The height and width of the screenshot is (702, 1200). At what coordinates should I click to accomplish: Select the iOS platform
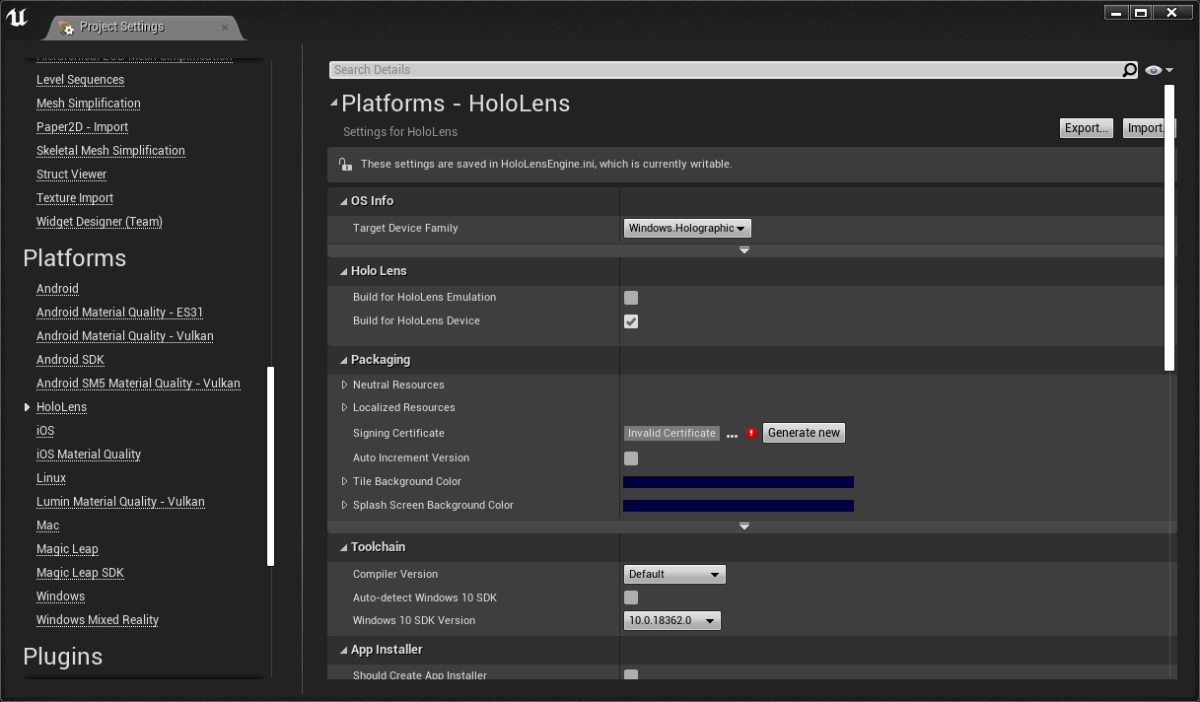(45, 431)
